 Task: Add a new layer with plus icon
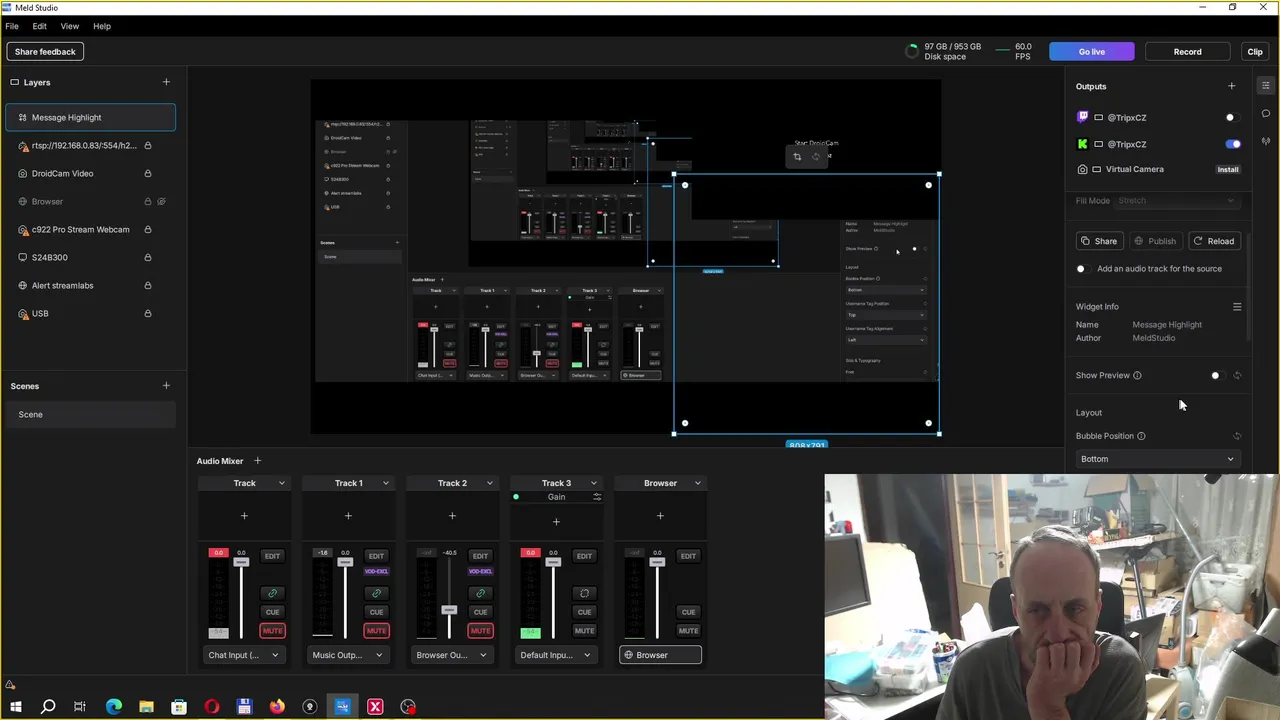click(166, 82)
